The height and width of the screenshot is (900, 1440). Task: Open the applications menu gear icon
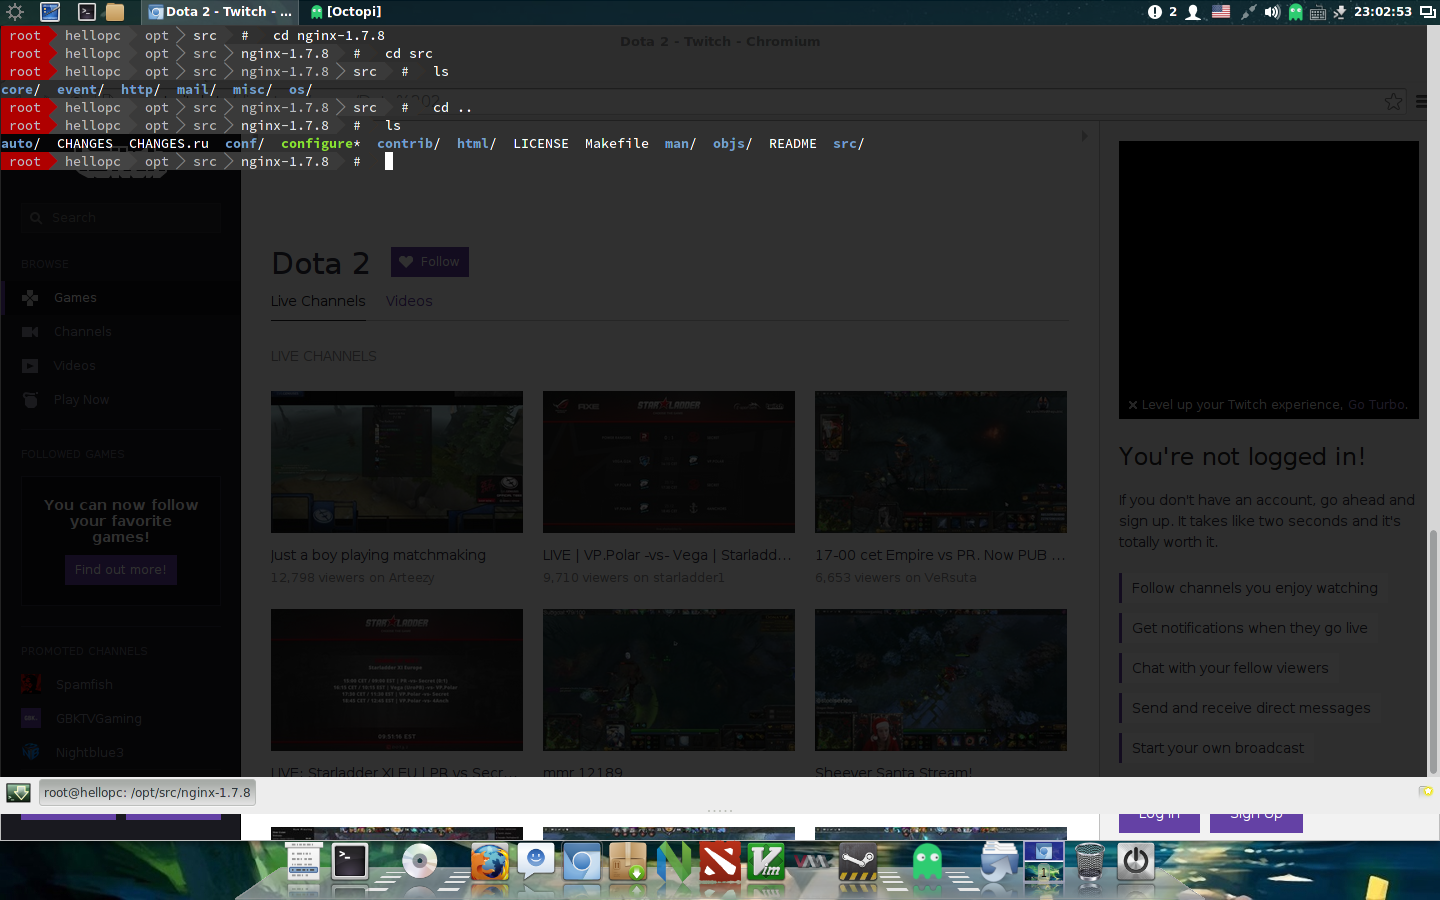[x=14, y=12]
